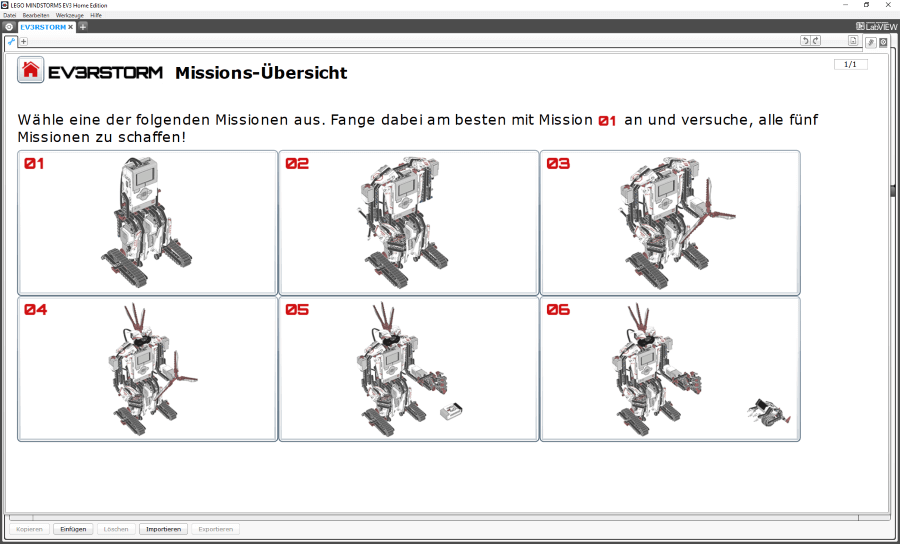Click the red home icon beside EV3RSTORM
Screen dimensions: 900x544
[30, 70]
